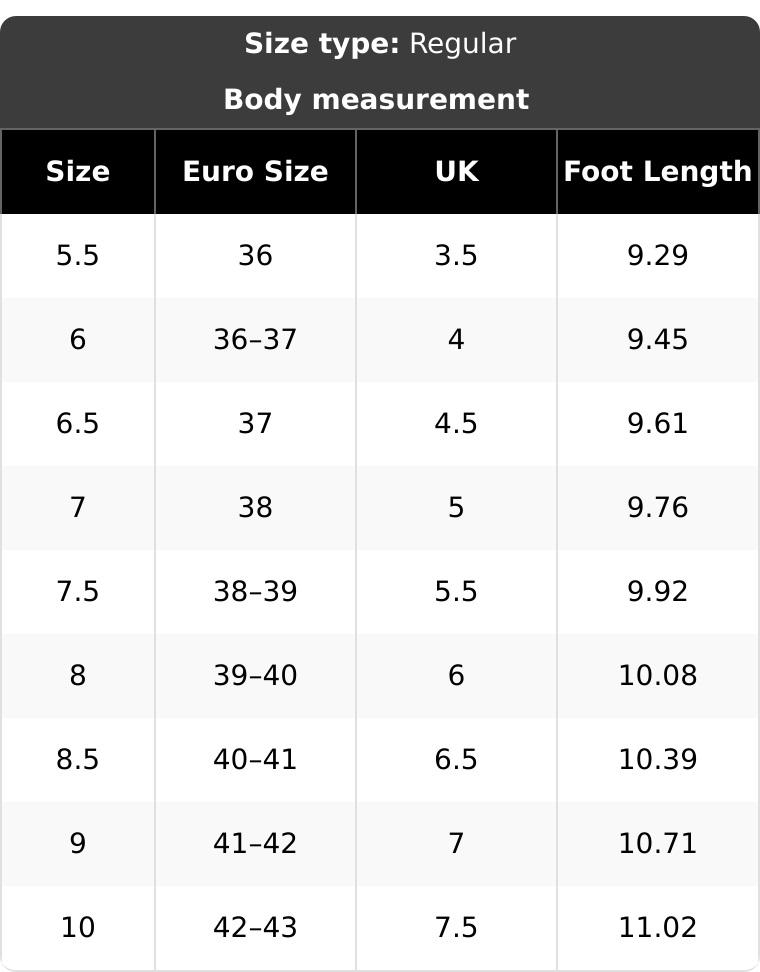
Task: Click the Euro size 38 cell
Action: click(x=255, y=507)
